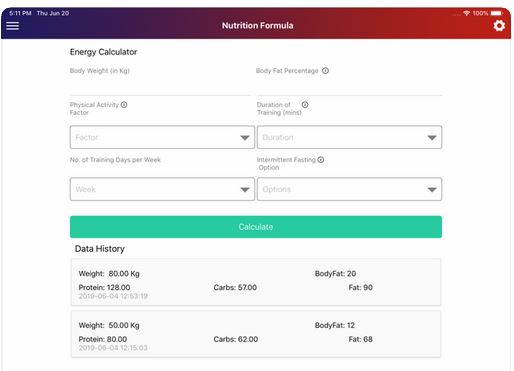Open settings via gear icon
514x371 pixels.
[x=499, y=26]
